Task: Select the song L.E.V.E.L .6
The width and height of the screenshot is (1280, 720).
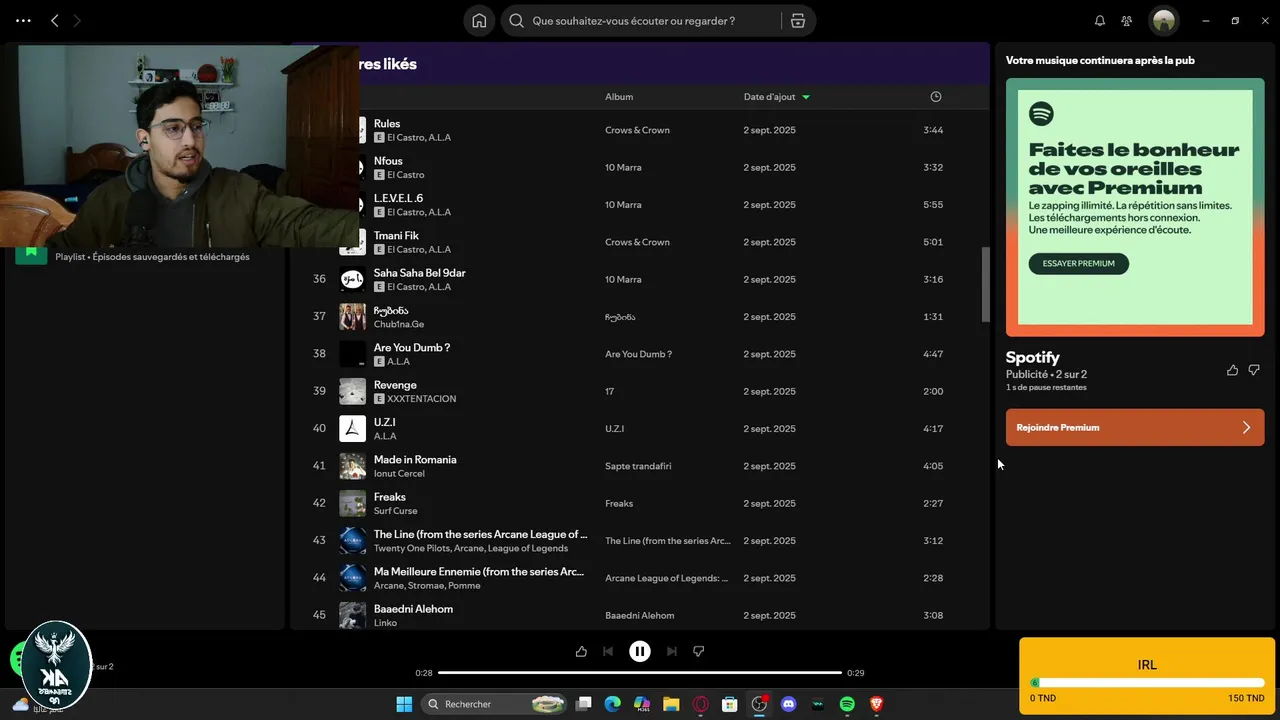Action: (398, 198)
